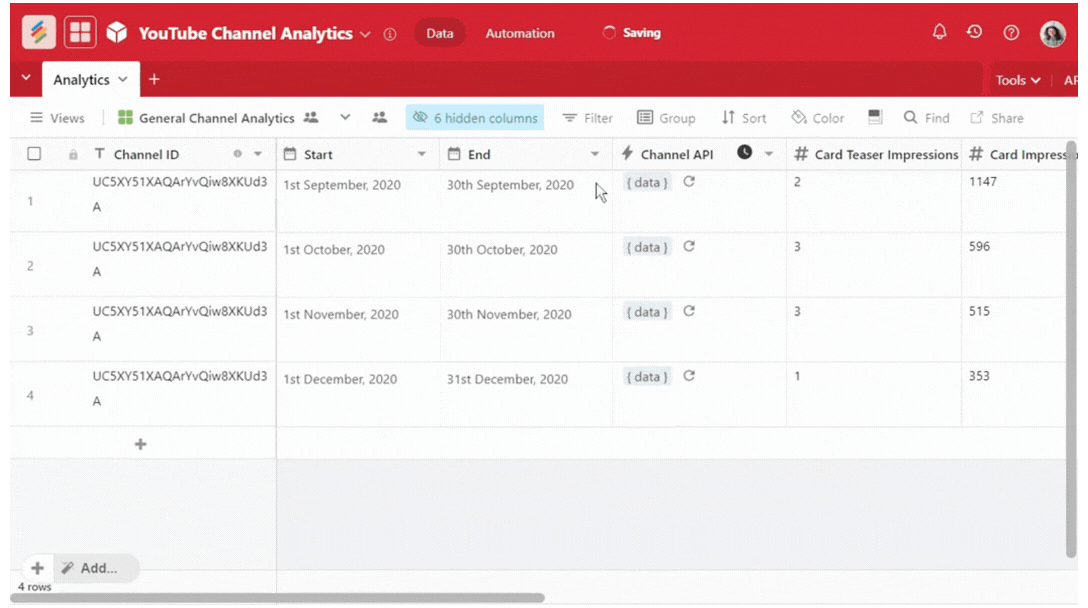Viewport: 1088px width, 608px height.
Task: Open the Group records tool
Action: point(666,117)
